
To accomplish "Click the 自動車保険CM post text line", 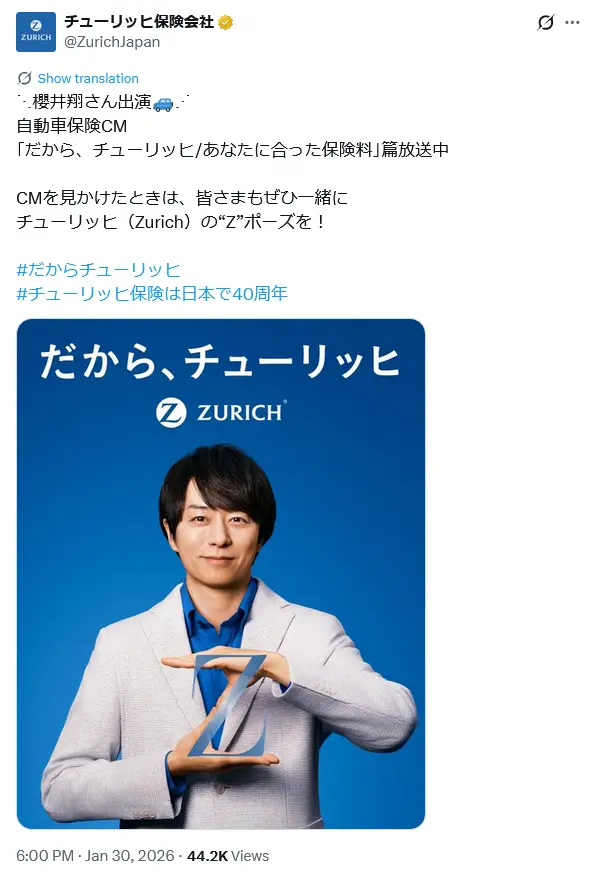I will click(72, 126).
